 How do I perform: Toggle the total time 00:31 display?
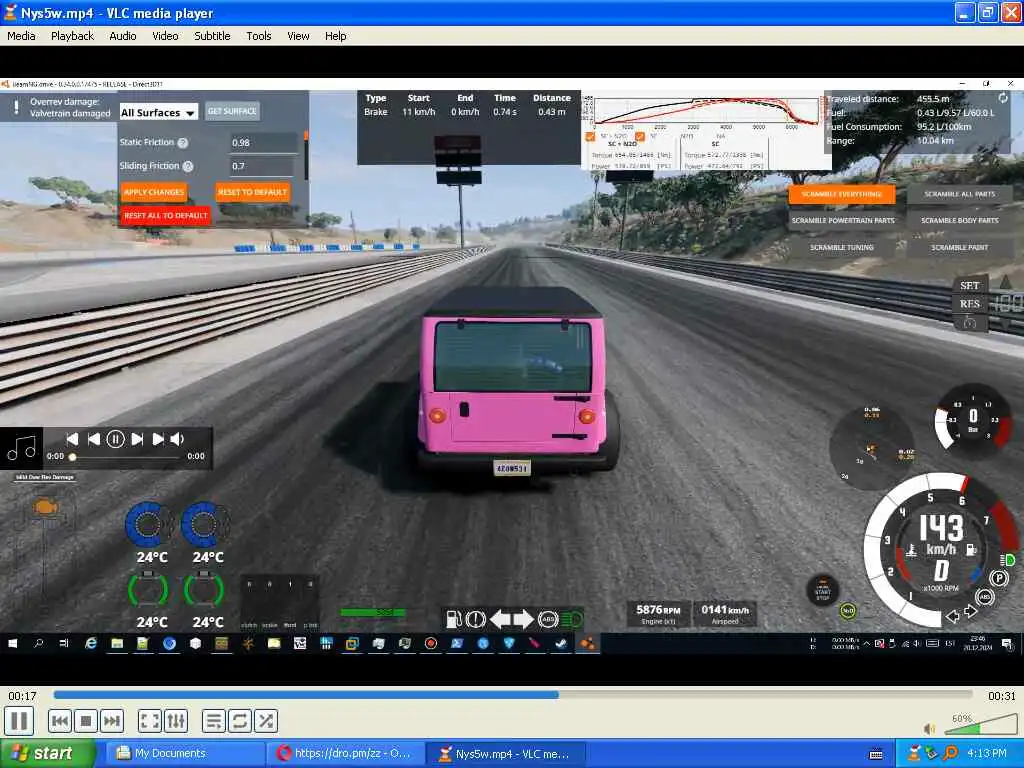click(x=1001, y=696)
